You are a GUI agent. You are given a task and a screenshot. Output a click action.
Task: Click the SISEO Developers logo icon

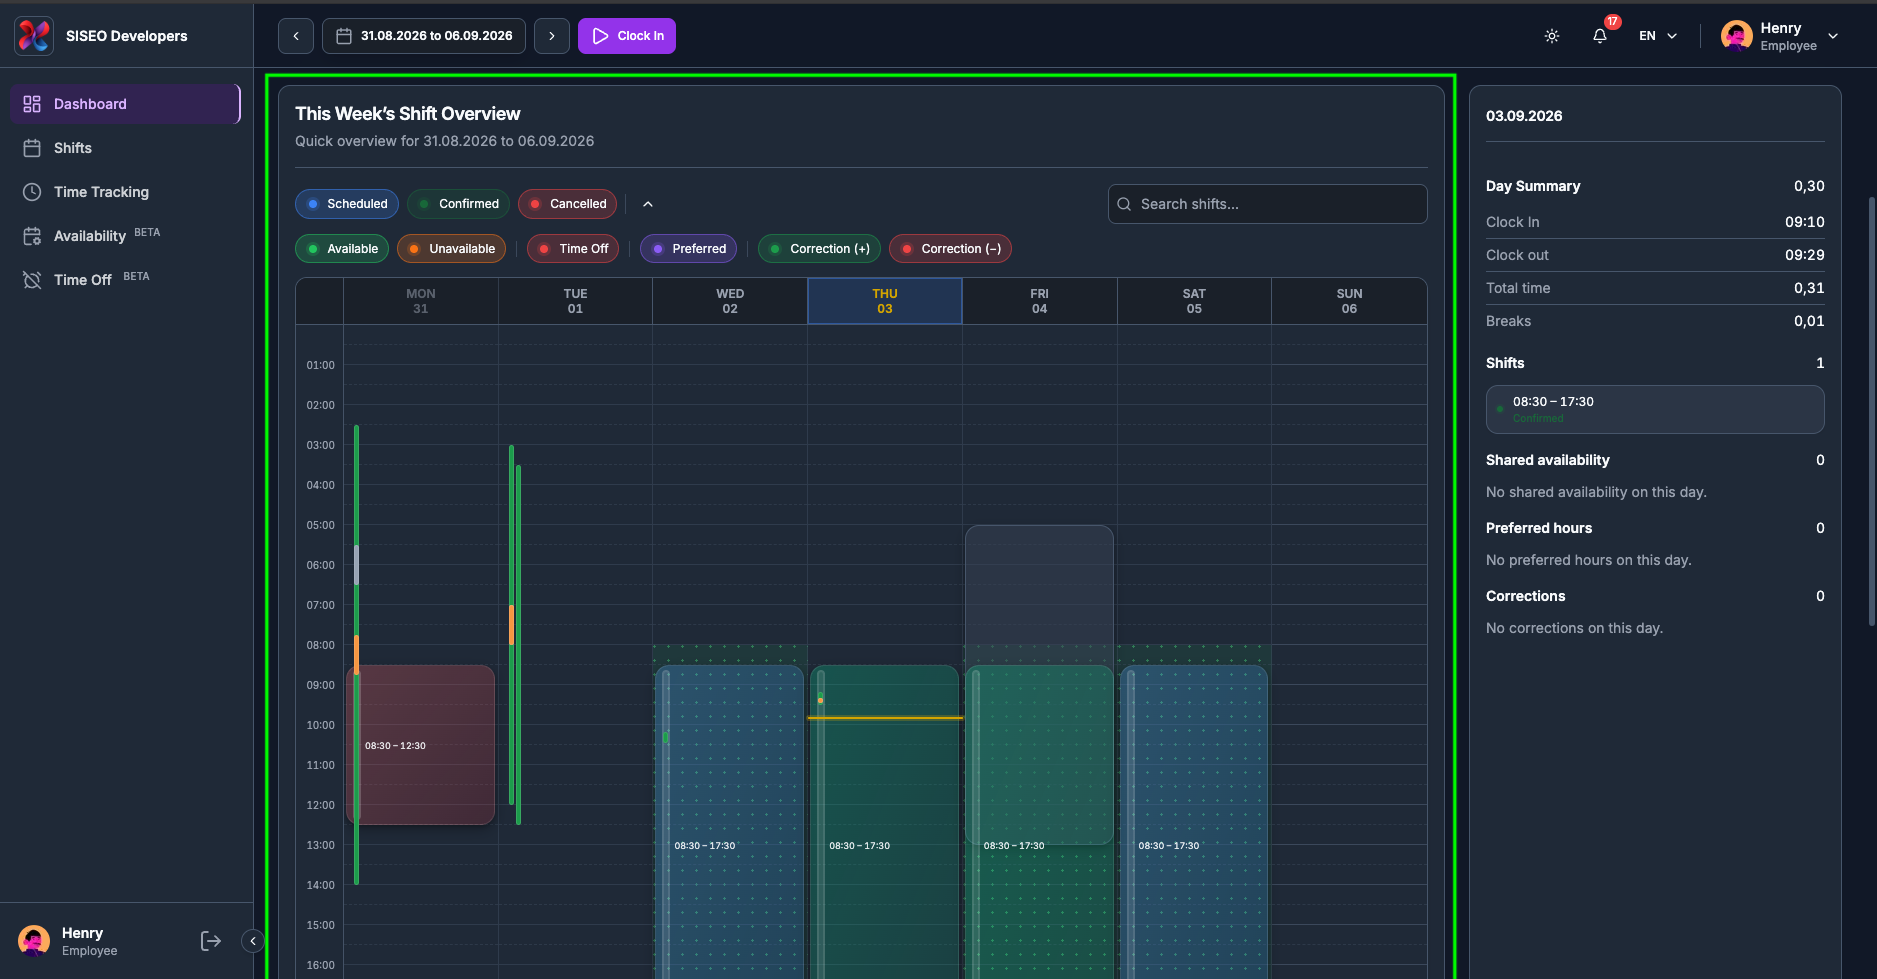click(x=33, y=36)
